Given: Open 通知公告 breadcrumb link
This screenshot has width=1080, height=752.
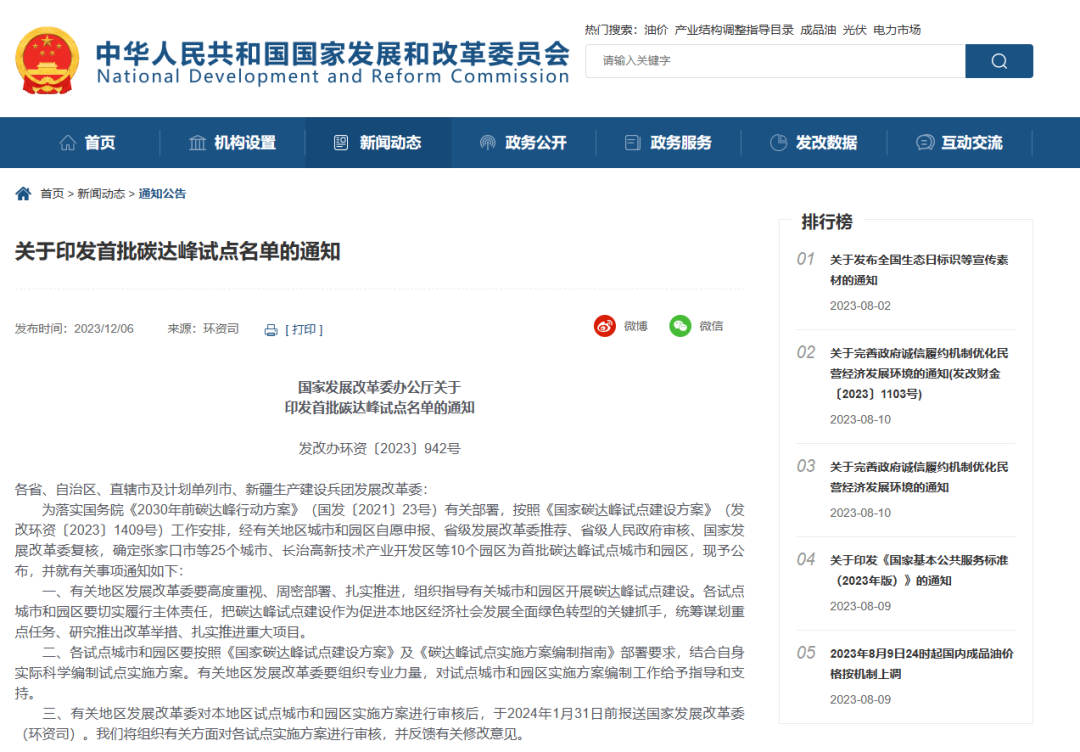Looking at the screenshot, I should [162, 194].
